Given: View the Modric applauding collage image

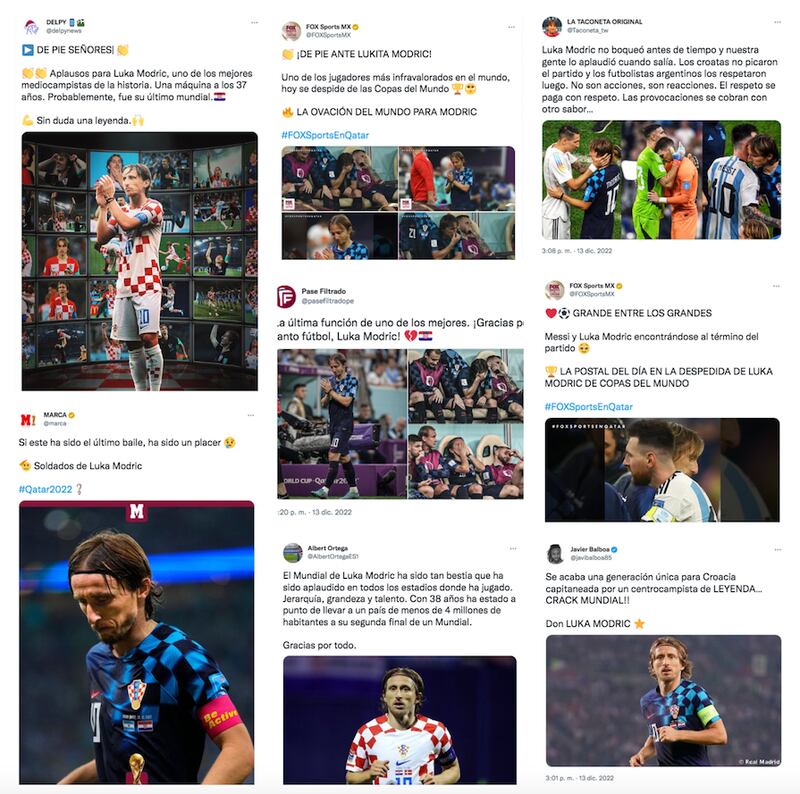Looking at the screenshot, I should (140, 261).
